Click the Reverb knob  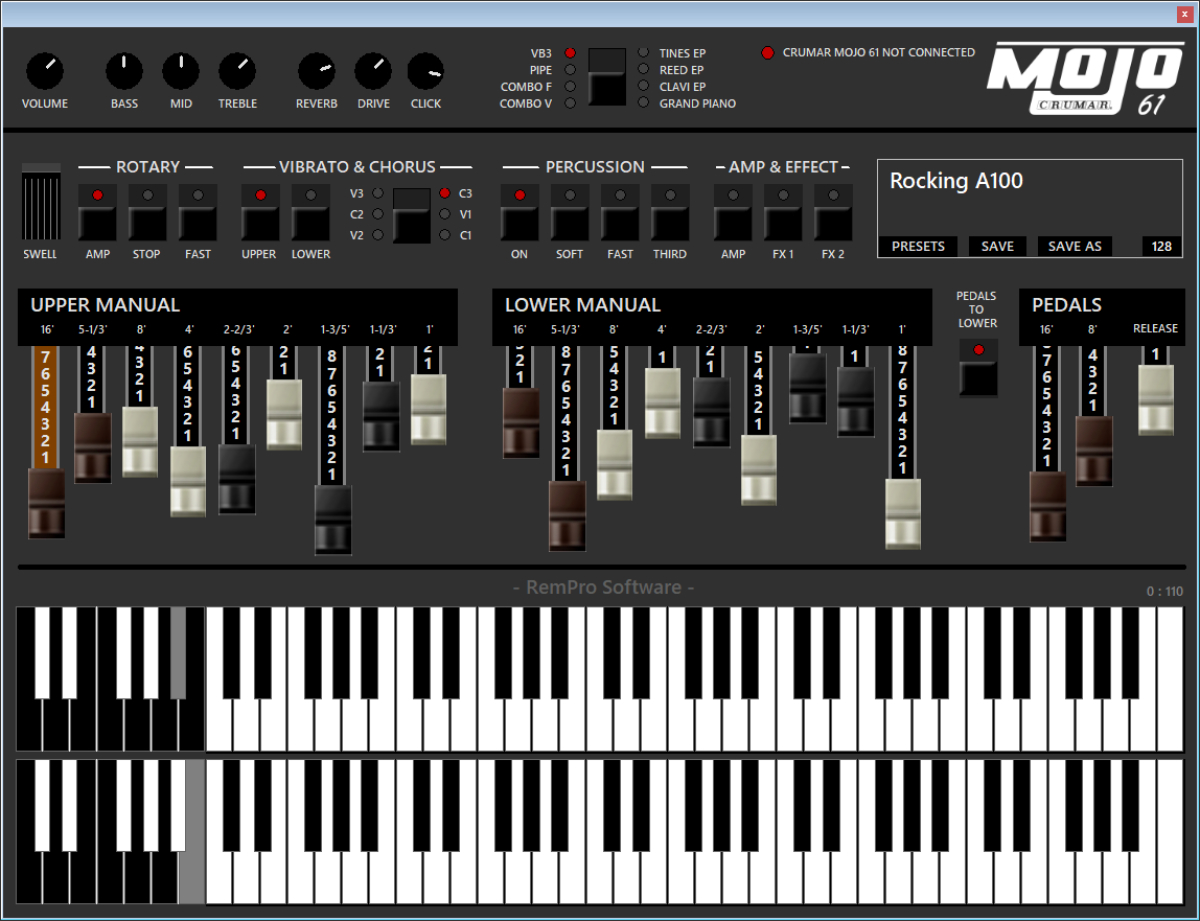click(317, 71)
